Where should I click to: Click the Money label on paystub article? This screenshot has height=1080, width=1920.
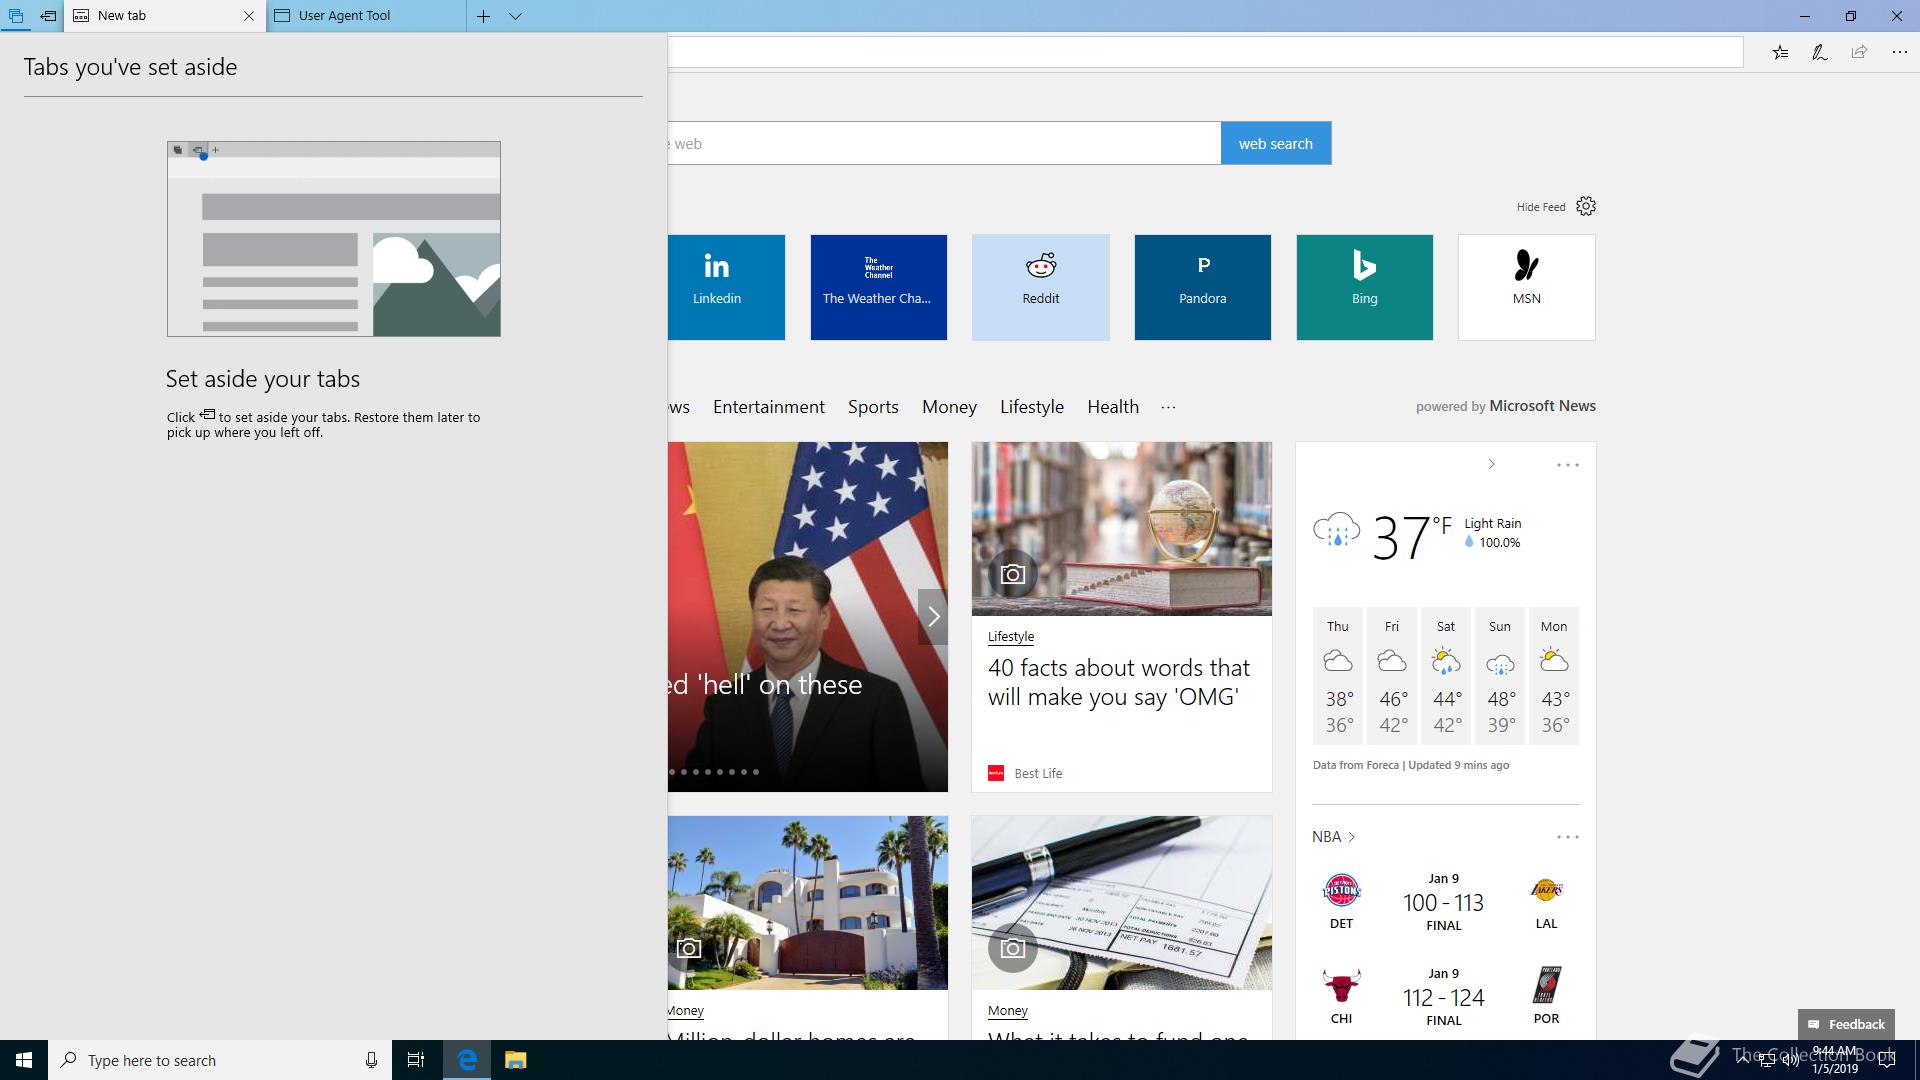[1008, 1011]
